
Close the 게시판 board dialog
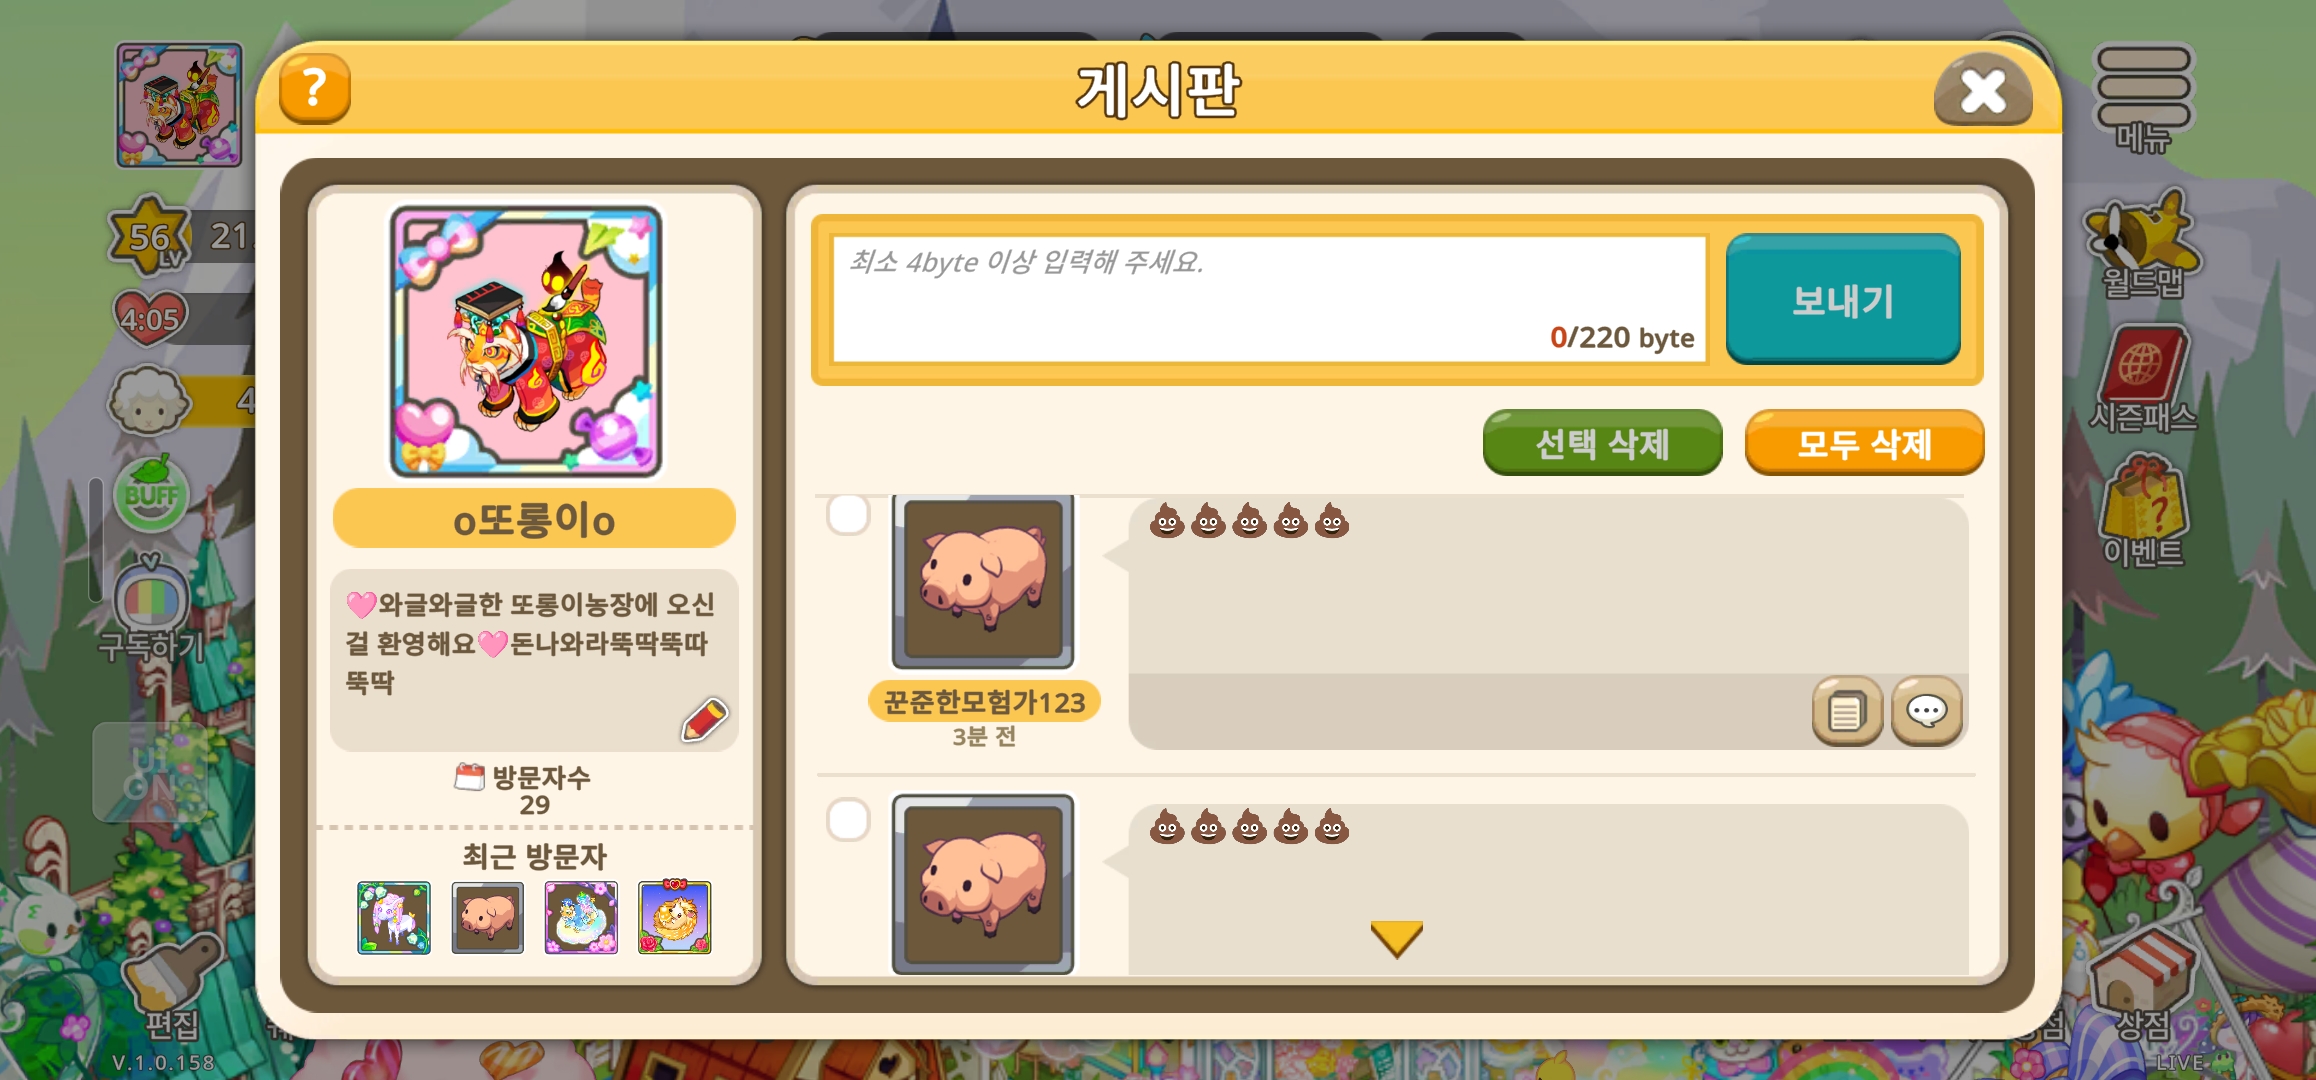pos(1983,91)
